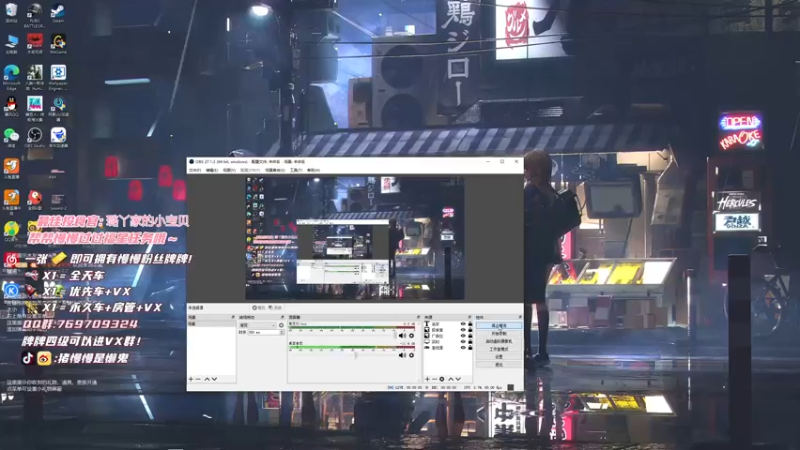The image size is (800, 450).
Task: Select the scene entry in the Scenes list
Action: [211, 324]
